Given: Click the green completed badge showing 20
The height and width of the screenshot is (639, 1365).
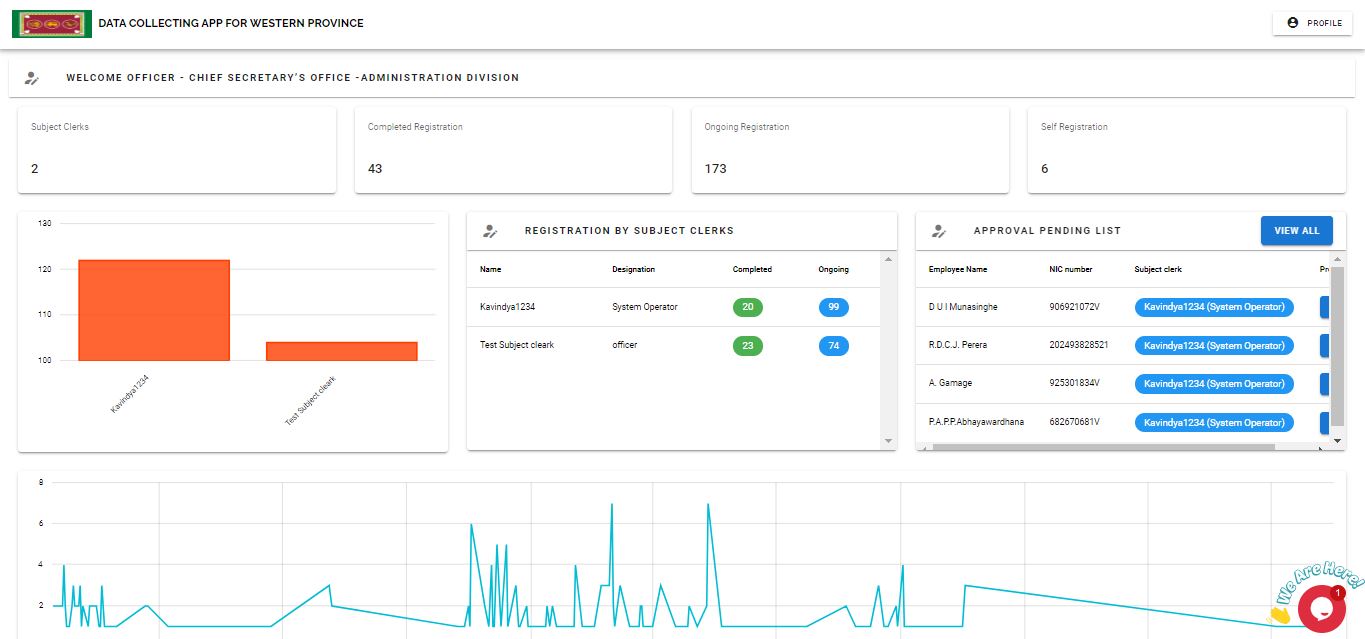Looking at the screenshot, I should (748, 307).
